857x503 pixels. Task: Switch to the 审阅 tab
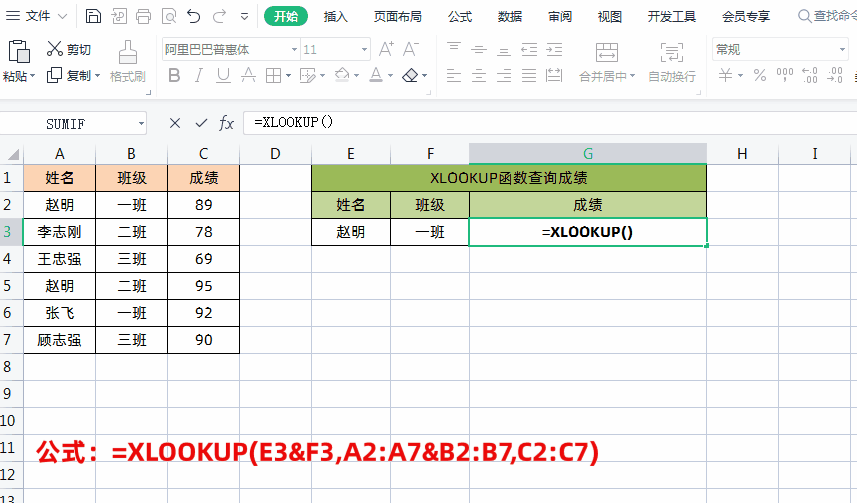coord(560,16)
